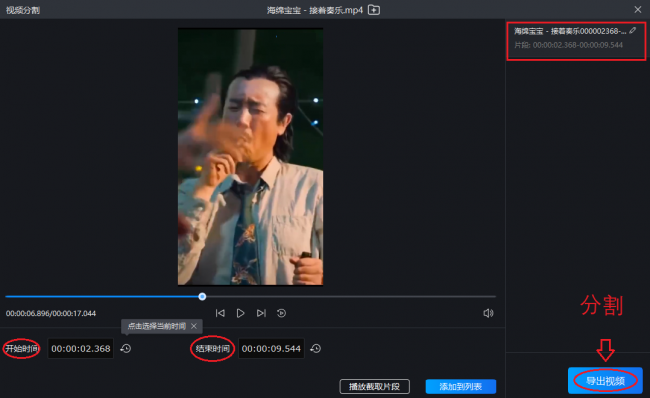Click the 海绵宝宝 - 接着奏乐.mp4 file name
Viewport: 650px width, 398px height.
[x=315, y=10]
